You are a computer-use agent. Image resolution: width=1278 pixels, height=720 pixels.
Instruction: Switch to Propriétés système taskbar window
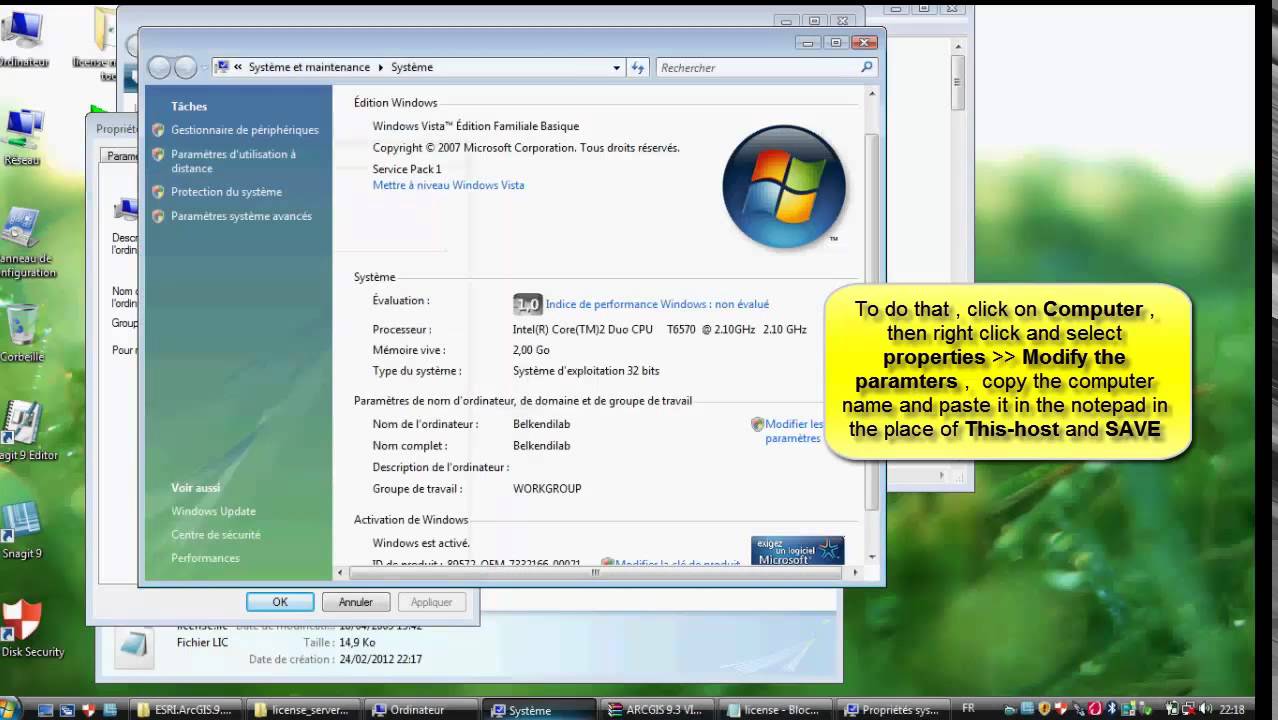point(891,710)
